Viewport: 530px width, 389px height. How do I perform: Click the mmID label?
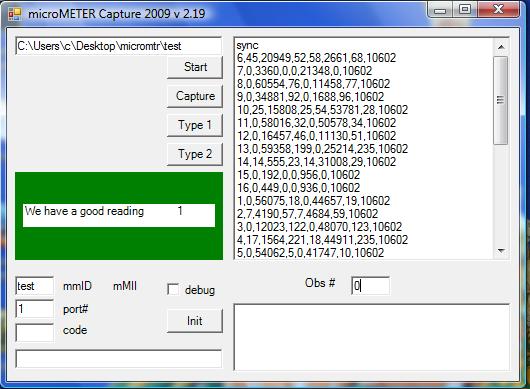[x=77, y=286]
